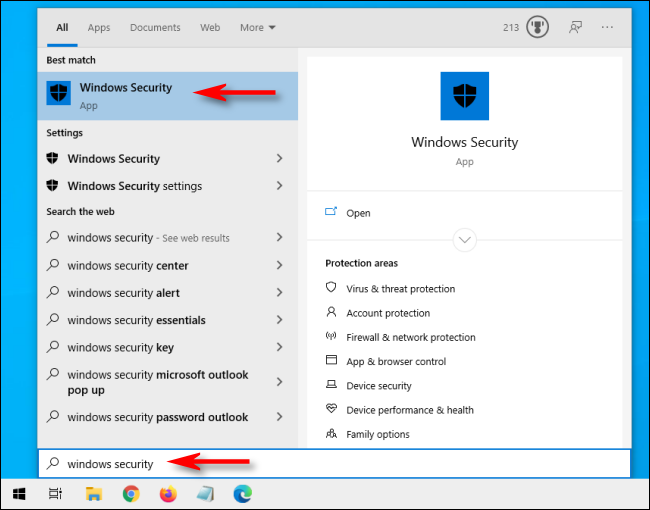This screenshot has width=650, height=510.
Task: Expand details with the circled chevron
Action: tap(465, 240)
